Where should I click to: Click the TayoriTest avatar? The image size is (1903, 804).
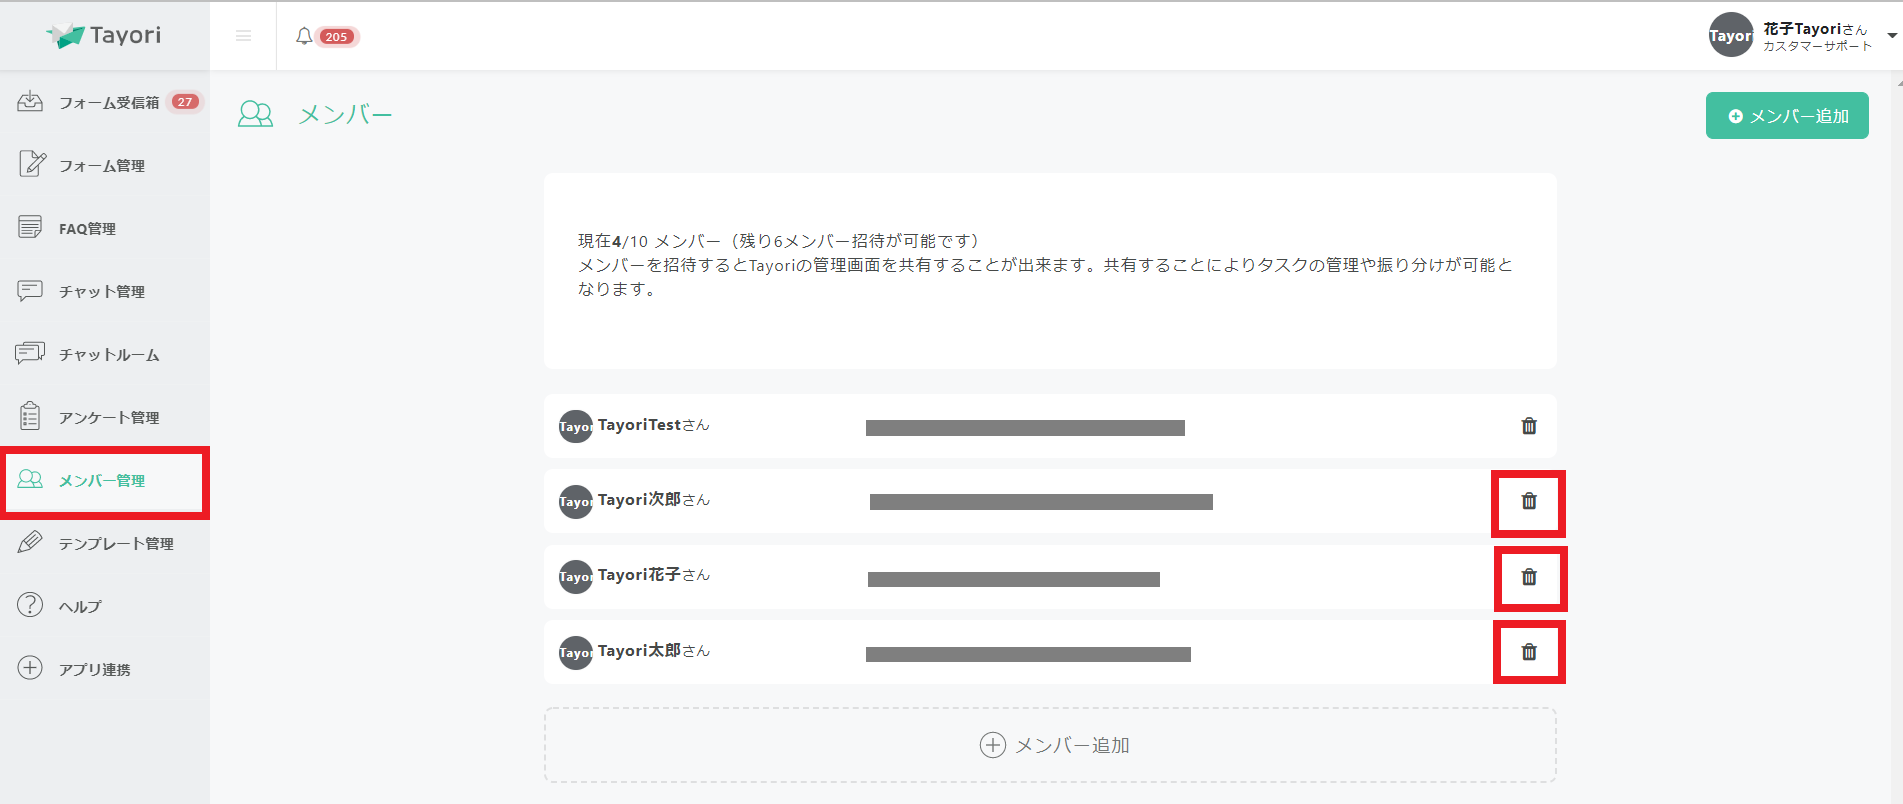point(575,427)
